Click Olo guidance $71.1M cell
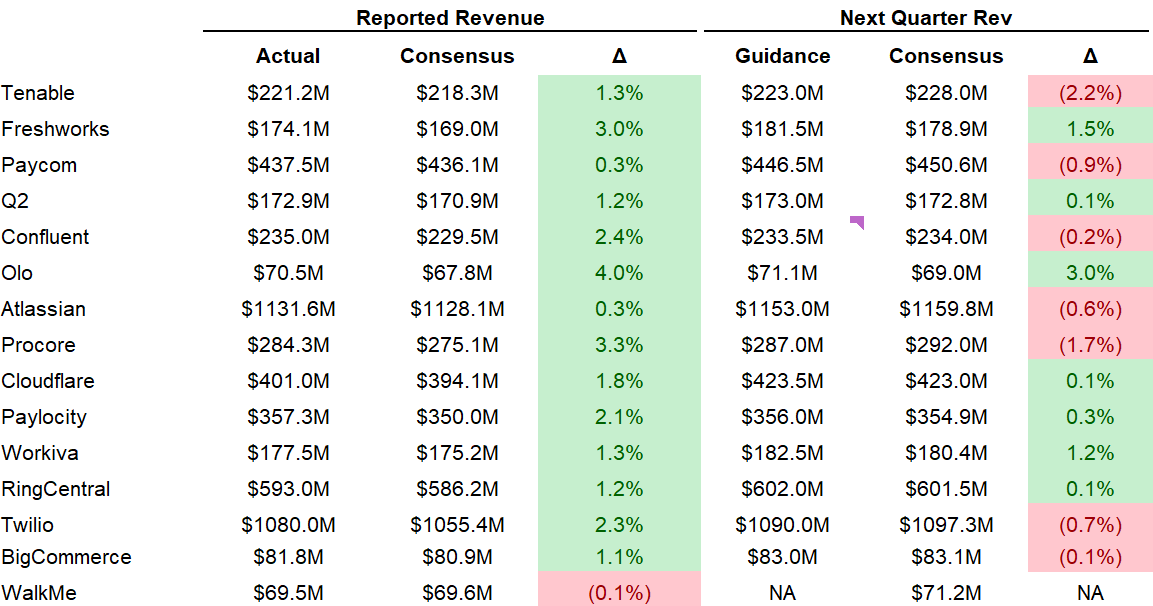 click(x=782, y=274)
